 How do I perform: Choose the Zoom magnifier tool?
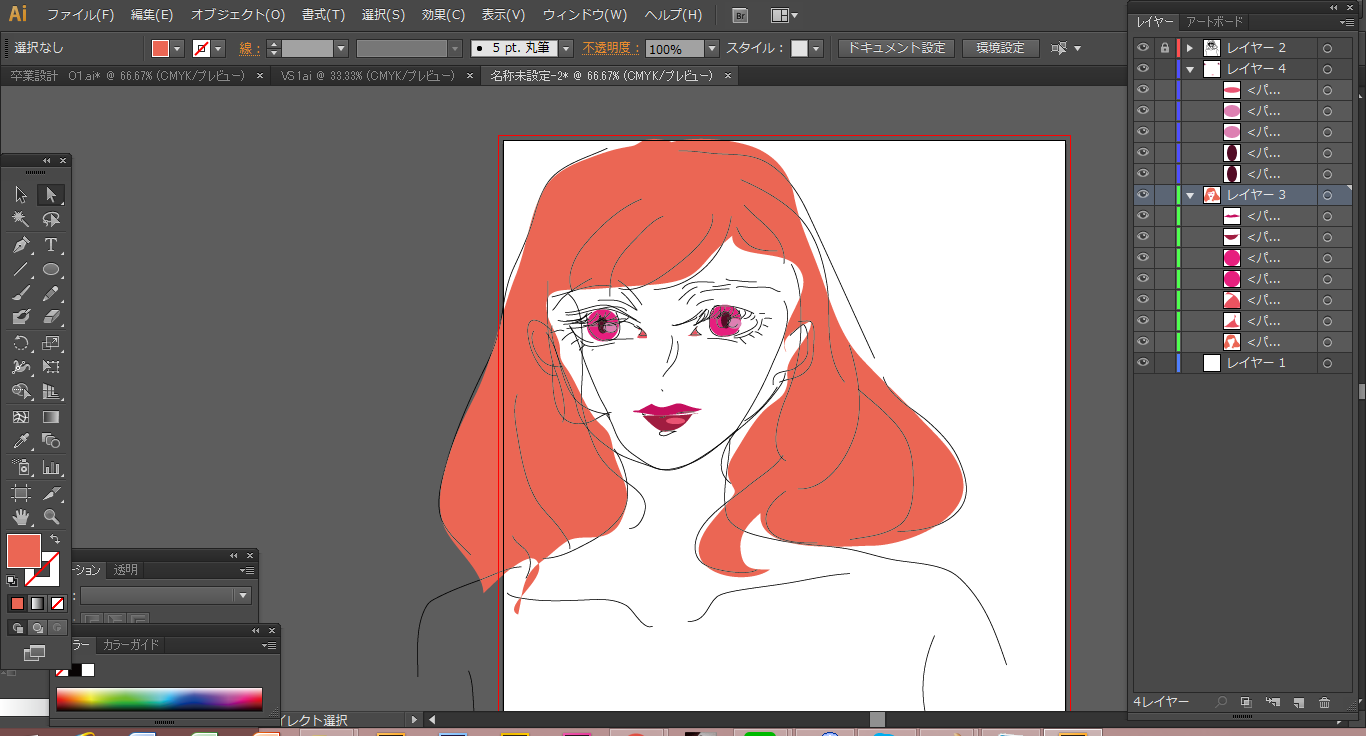[x=51, y=517]
